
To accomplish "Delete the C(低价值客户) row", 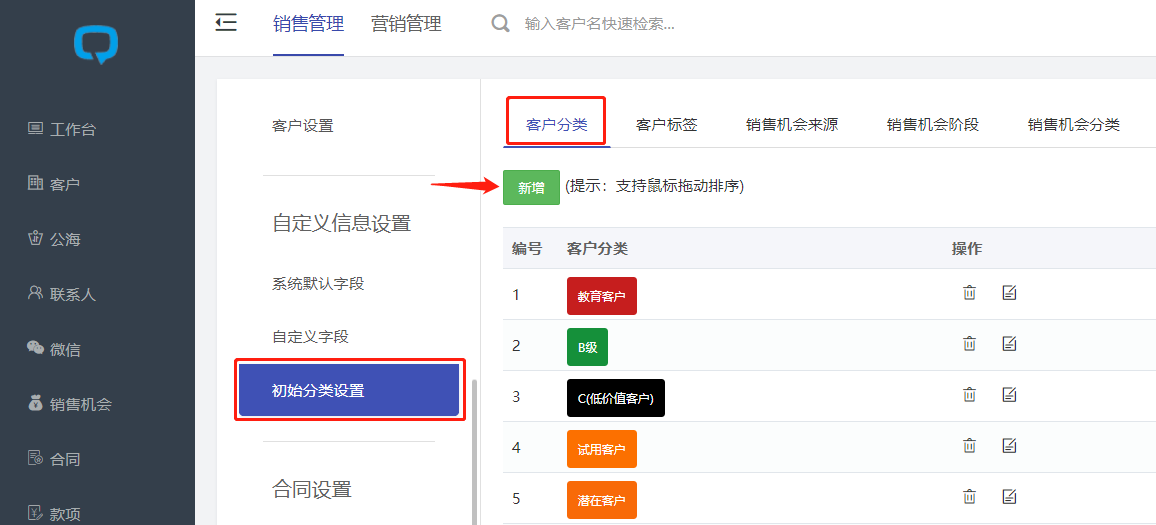I will tap(969, 394).
